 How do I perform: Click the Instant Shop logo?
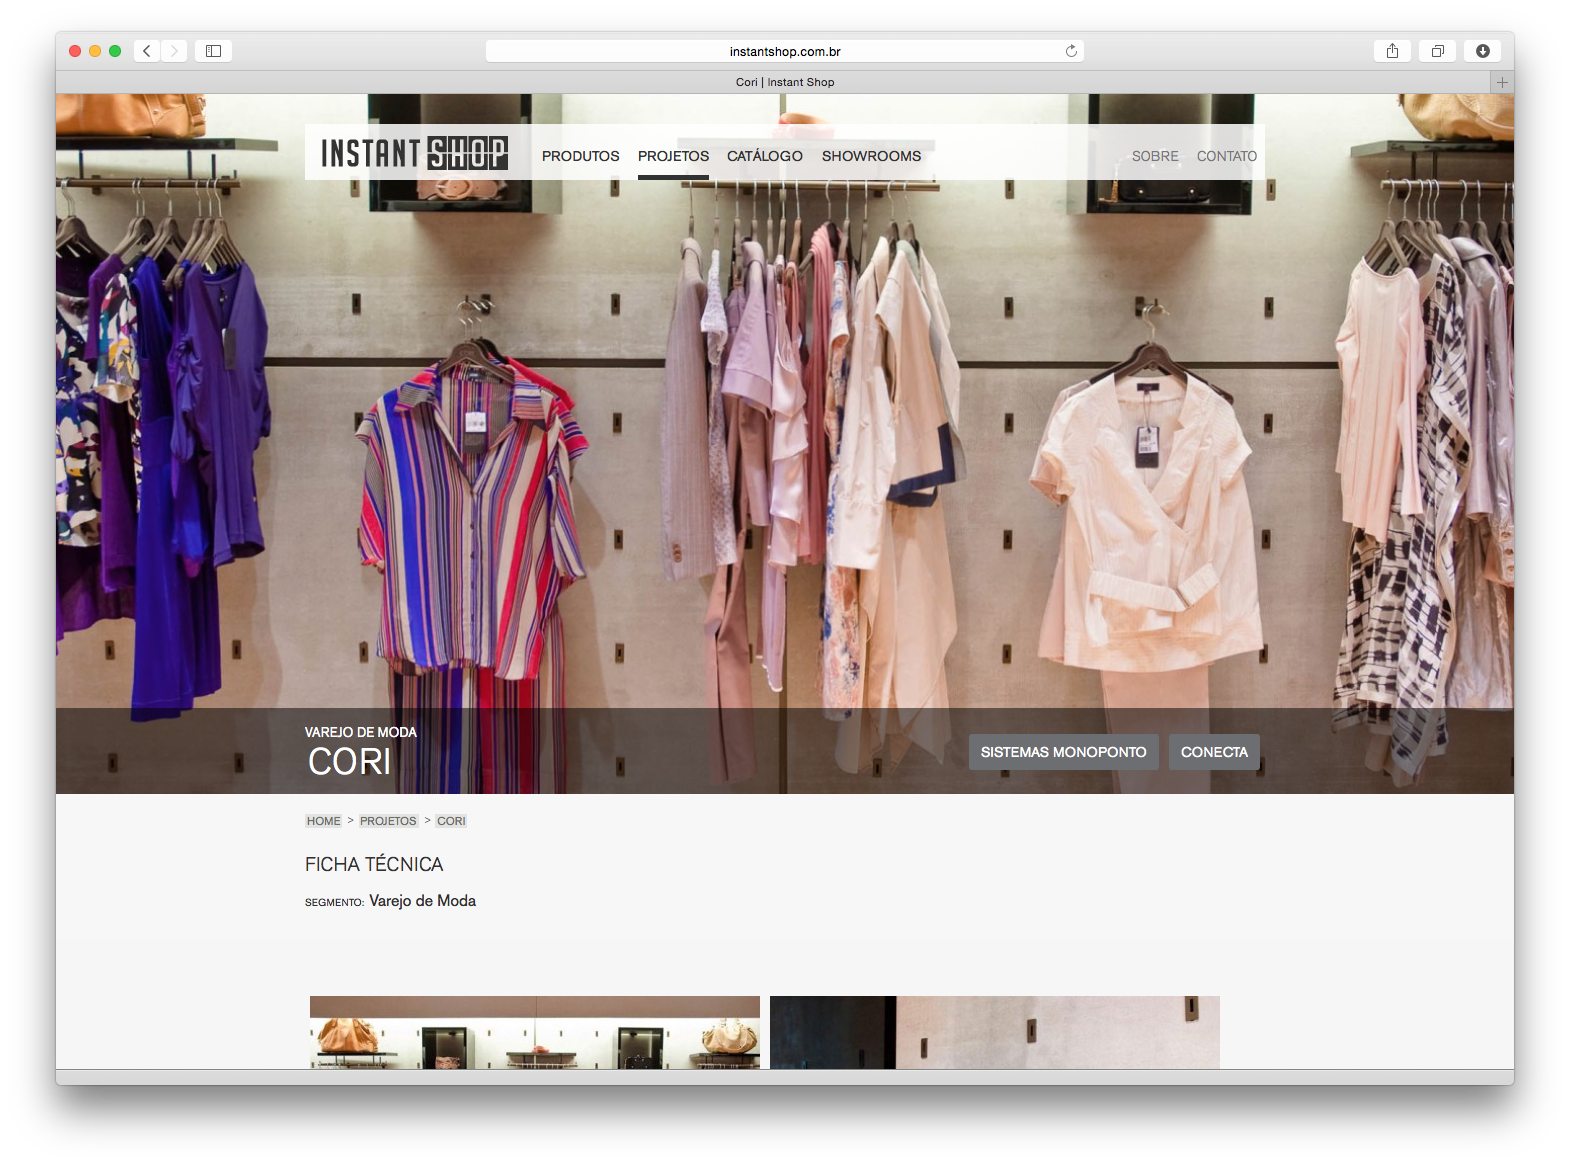[414, 153]
